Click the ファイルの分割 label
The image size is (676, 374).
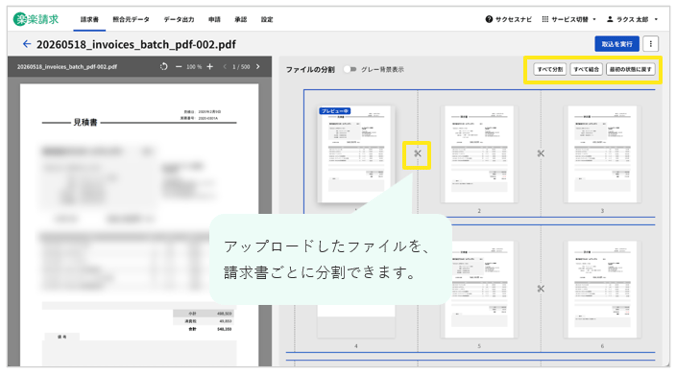[310, 69]
